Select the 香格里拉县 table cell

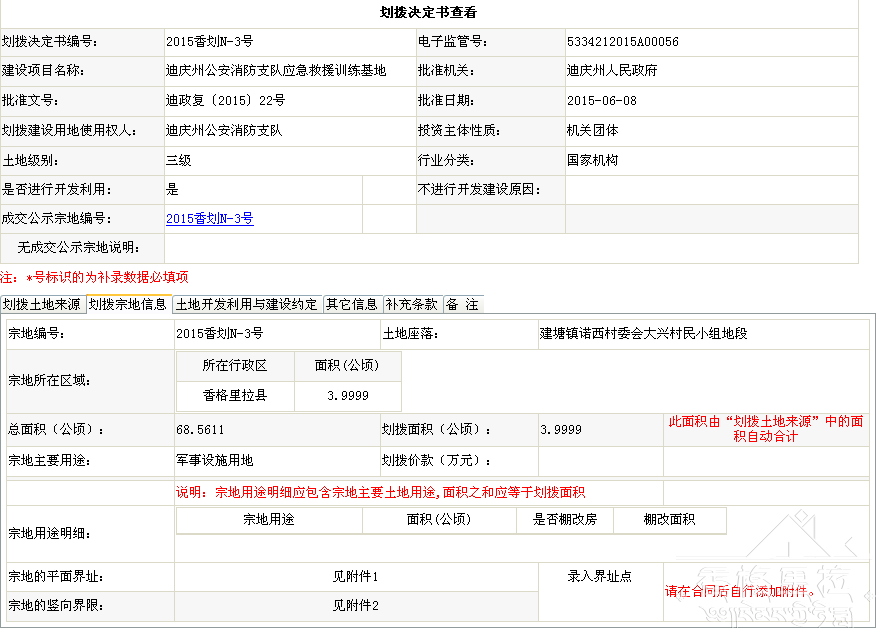click(x=235, y=396)
